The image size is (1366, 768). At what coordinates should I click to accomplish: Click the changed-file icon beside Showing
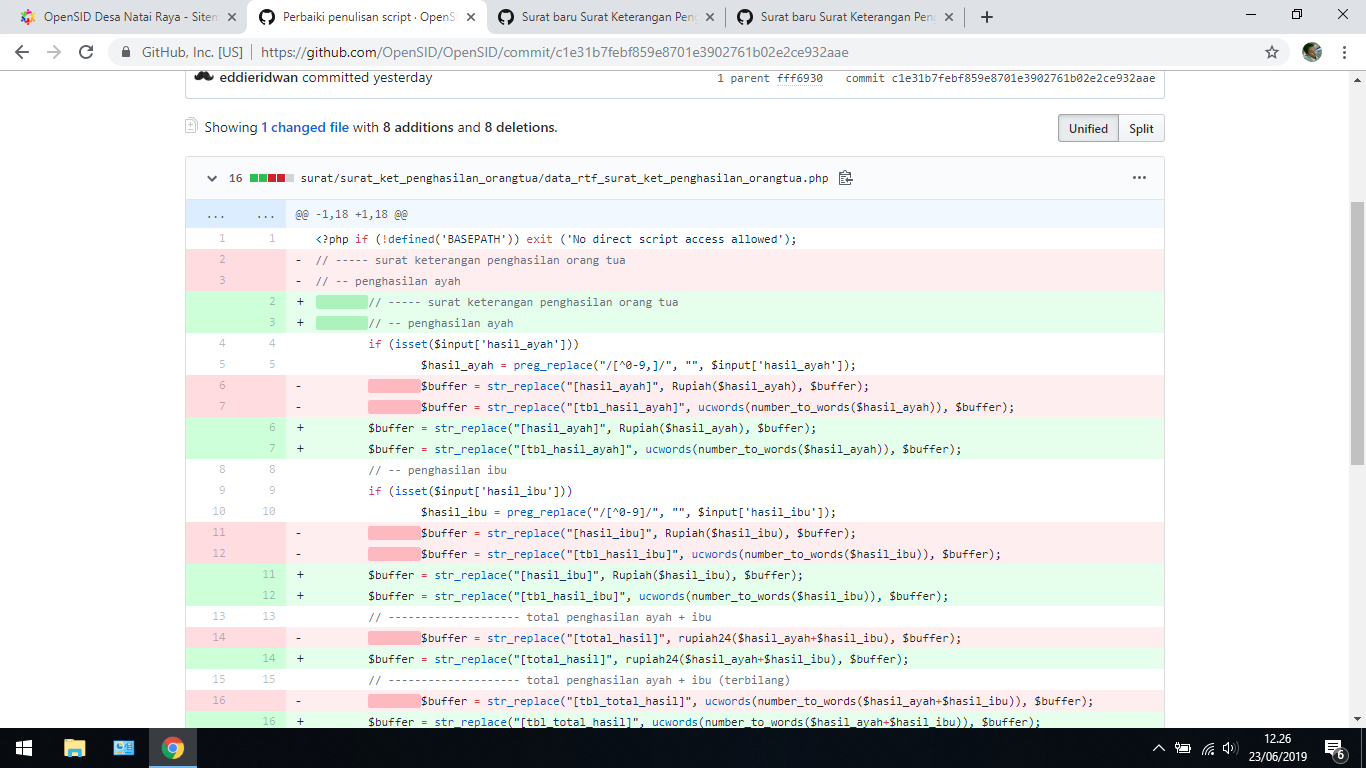point(190,127)
